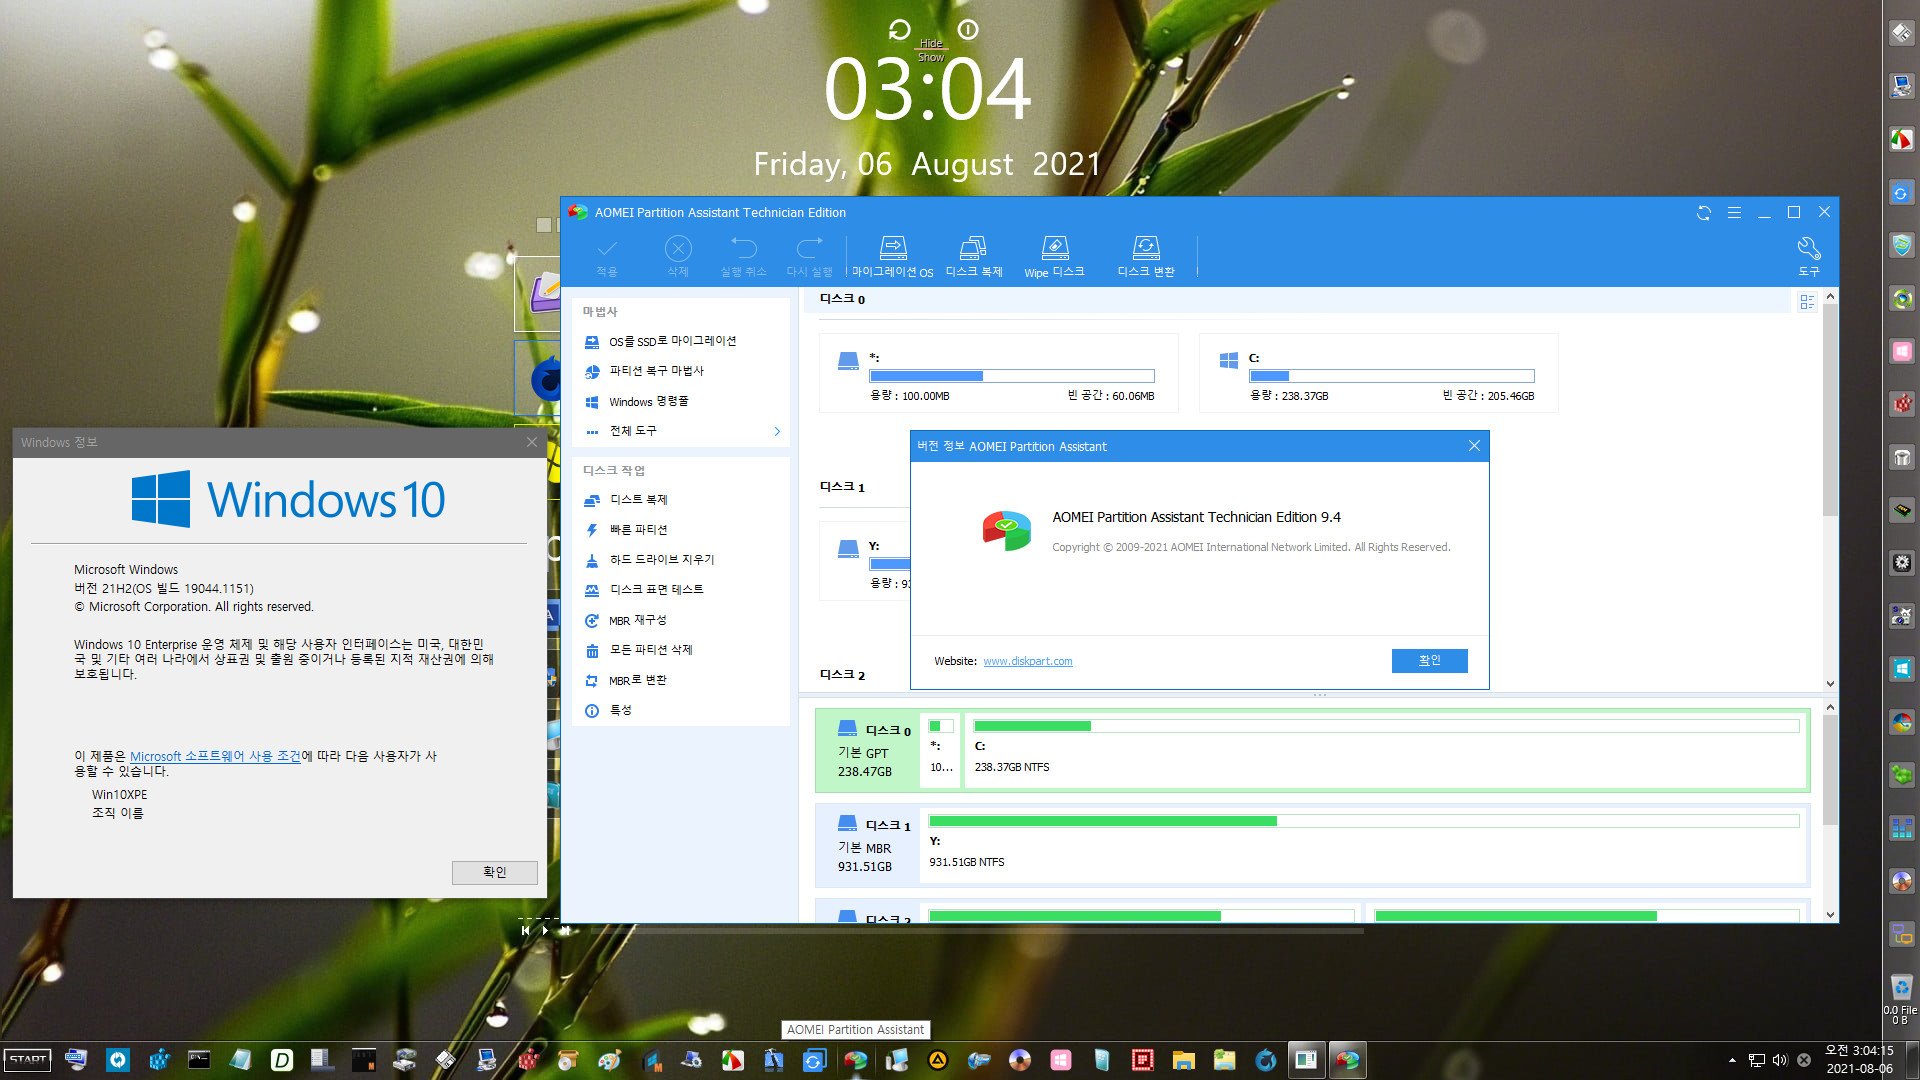1920x1080 pixels.
Task: Click the Hide toggle on clock widget
Action: coord(931,43)
